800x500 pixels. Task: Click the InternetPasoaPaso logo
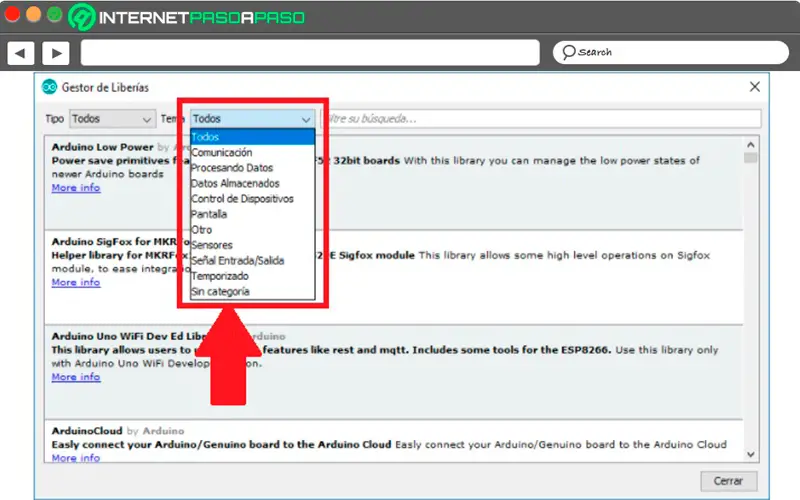(187, 17)
